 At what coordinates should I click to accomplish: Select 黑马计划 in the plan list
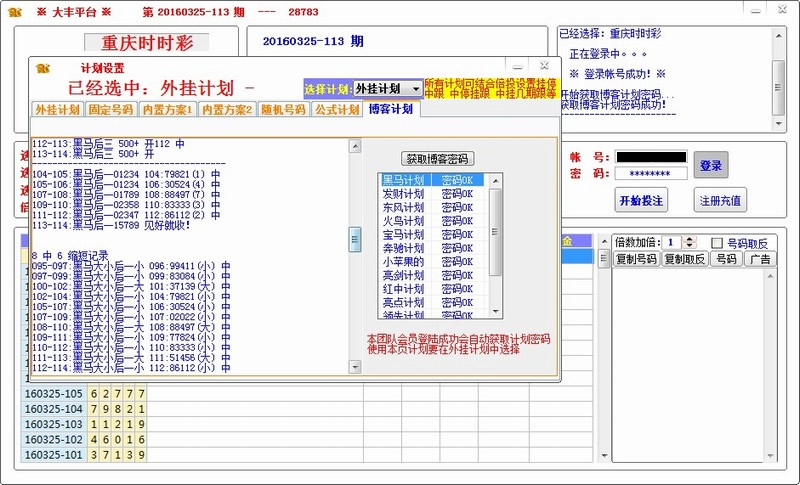[433, 180]
